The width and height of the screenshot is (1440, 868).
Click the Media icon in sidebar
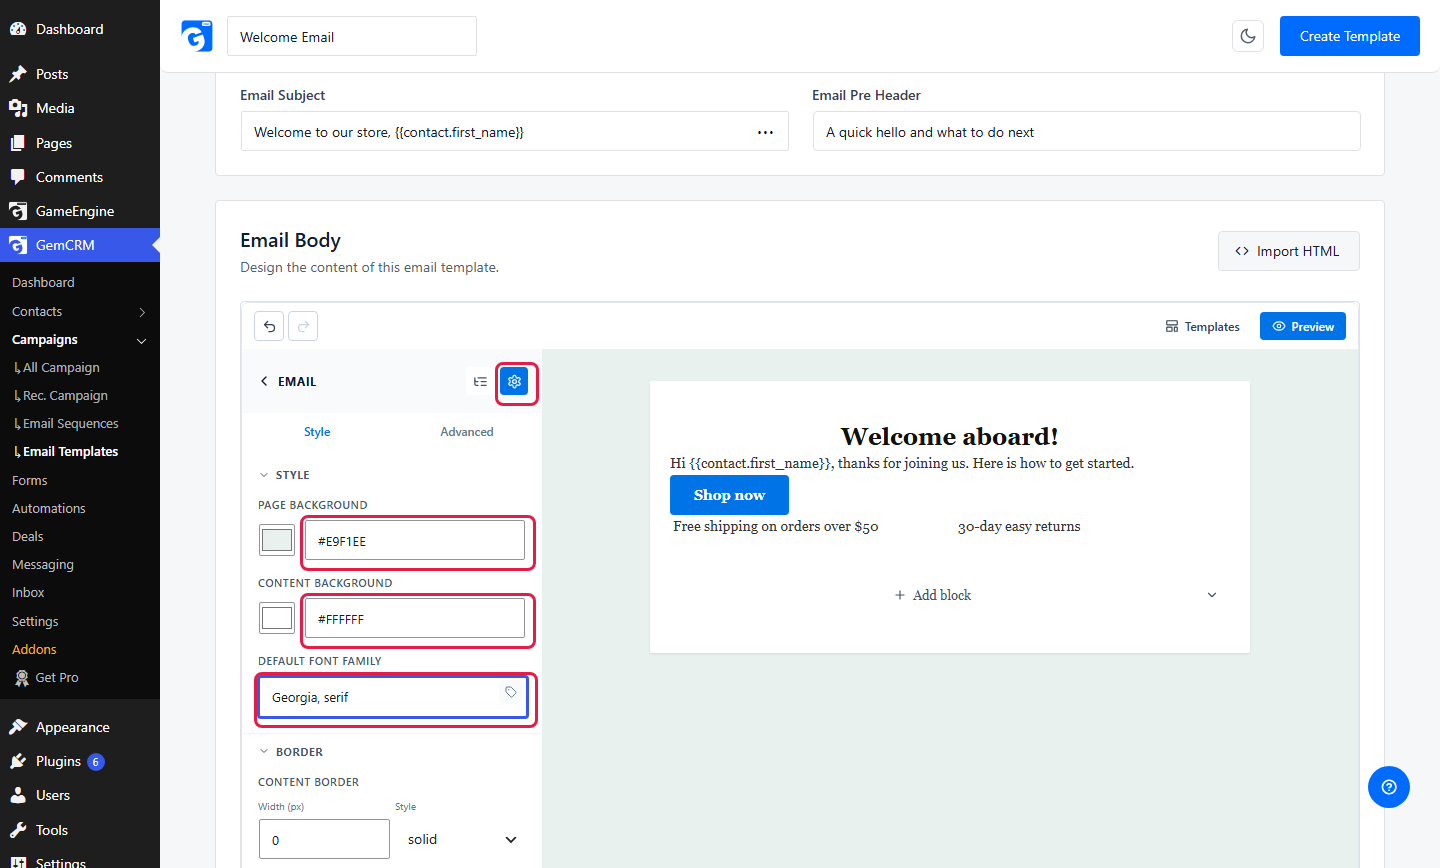[x=18, y=108]
